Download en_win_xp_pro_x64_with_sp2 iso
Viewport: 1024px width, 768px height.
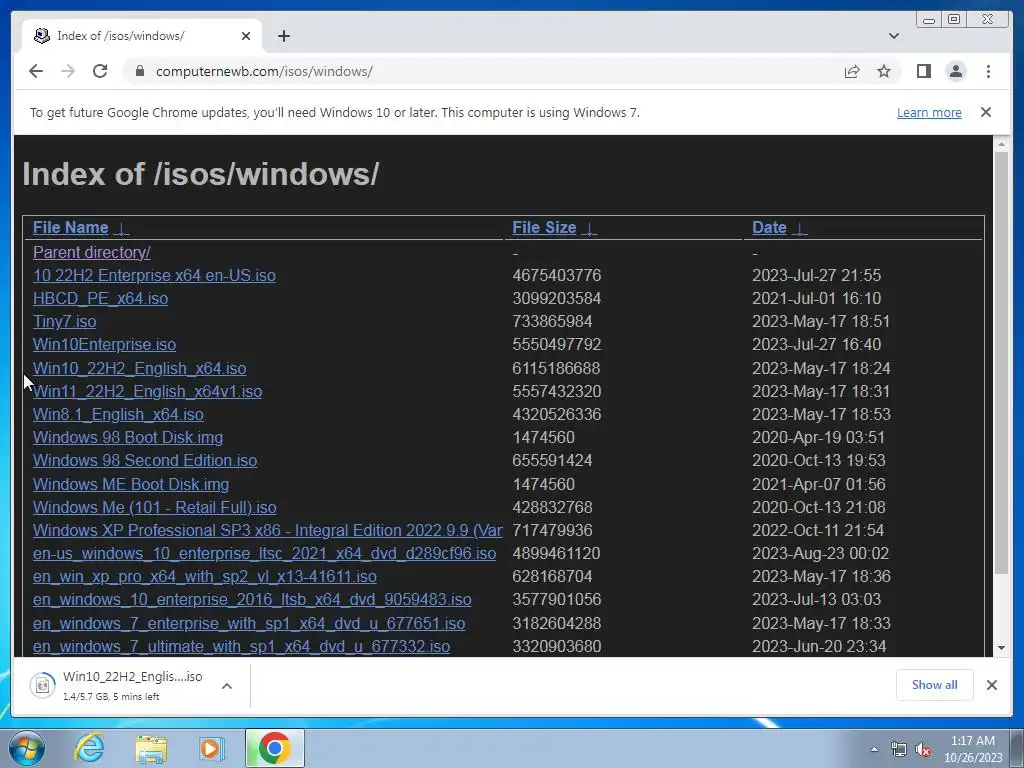[x=205, y=577]
